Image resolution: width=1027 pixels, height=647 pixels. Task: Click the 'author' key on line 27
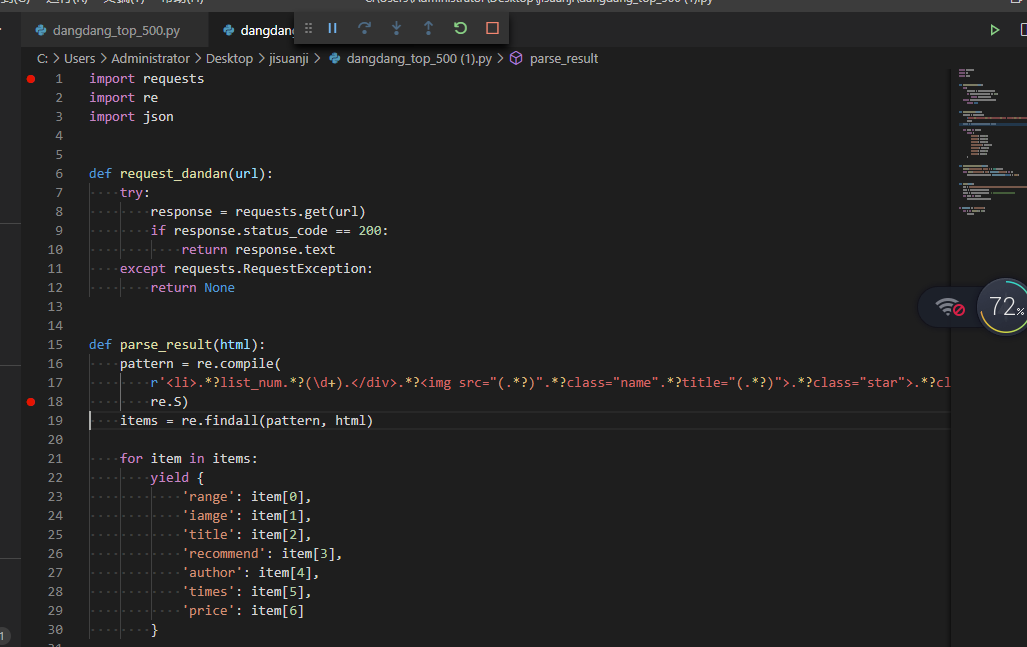(212, 572)
